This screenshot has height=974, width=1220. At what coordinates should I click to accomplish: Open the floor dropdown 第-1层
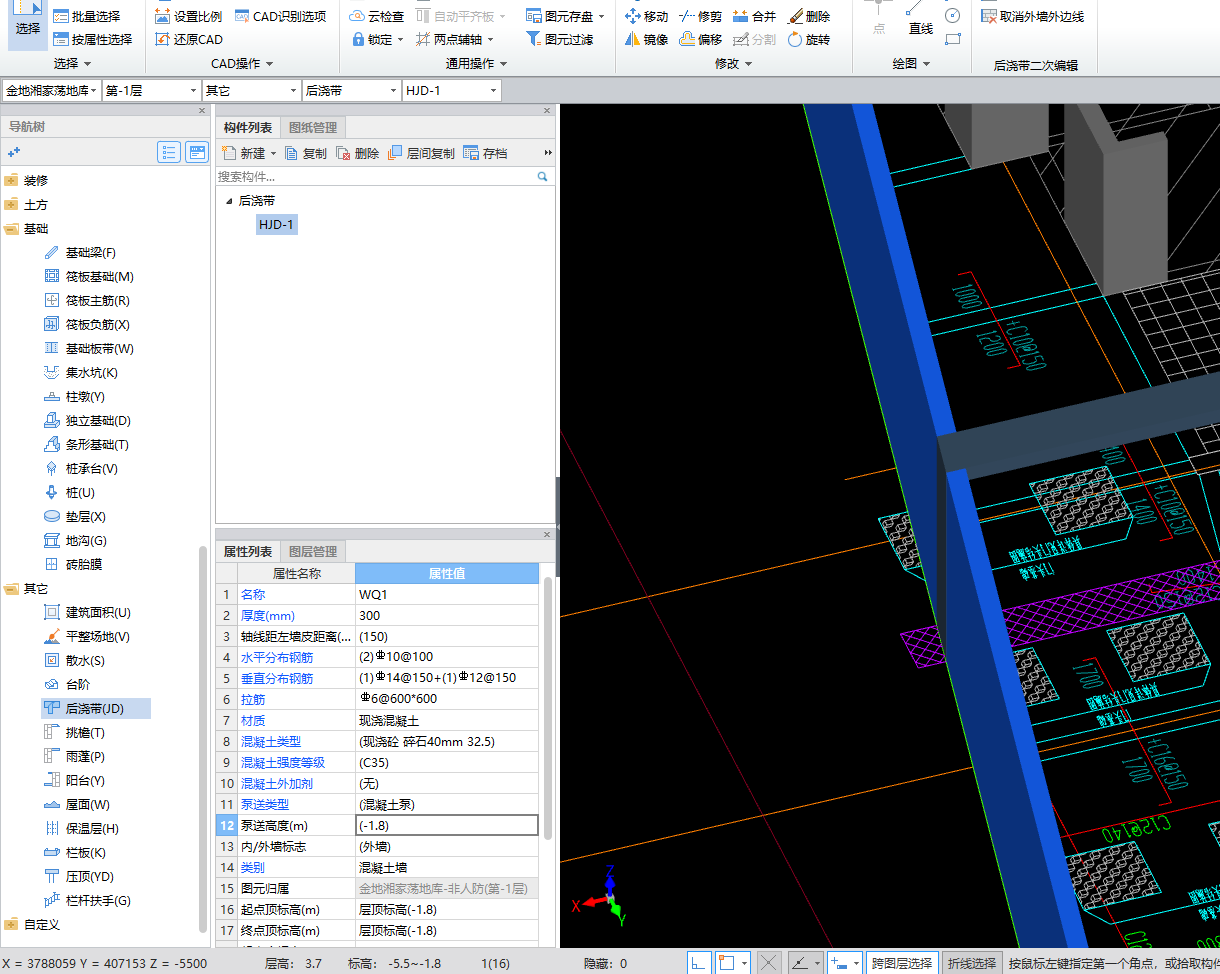coord(152,91)
